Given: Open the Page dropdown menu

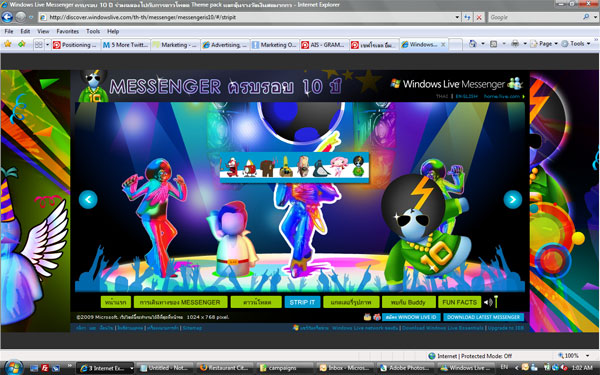Looking at the screenshot, I should (x=544, y=44).
